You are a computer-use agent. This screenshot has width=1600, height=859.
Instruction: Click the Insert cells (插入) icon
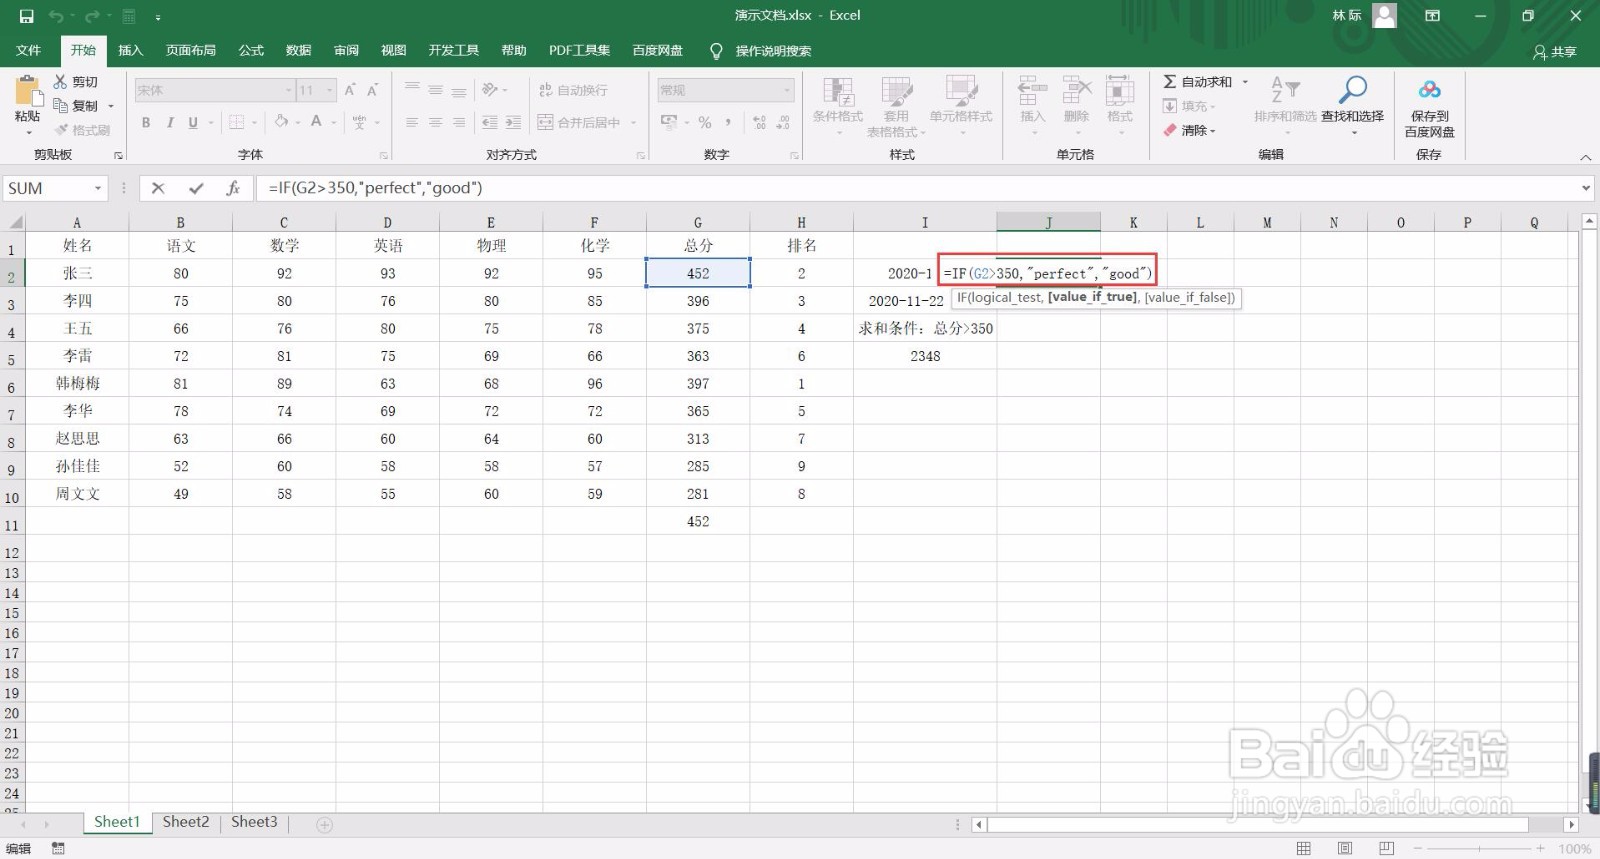1032,92
